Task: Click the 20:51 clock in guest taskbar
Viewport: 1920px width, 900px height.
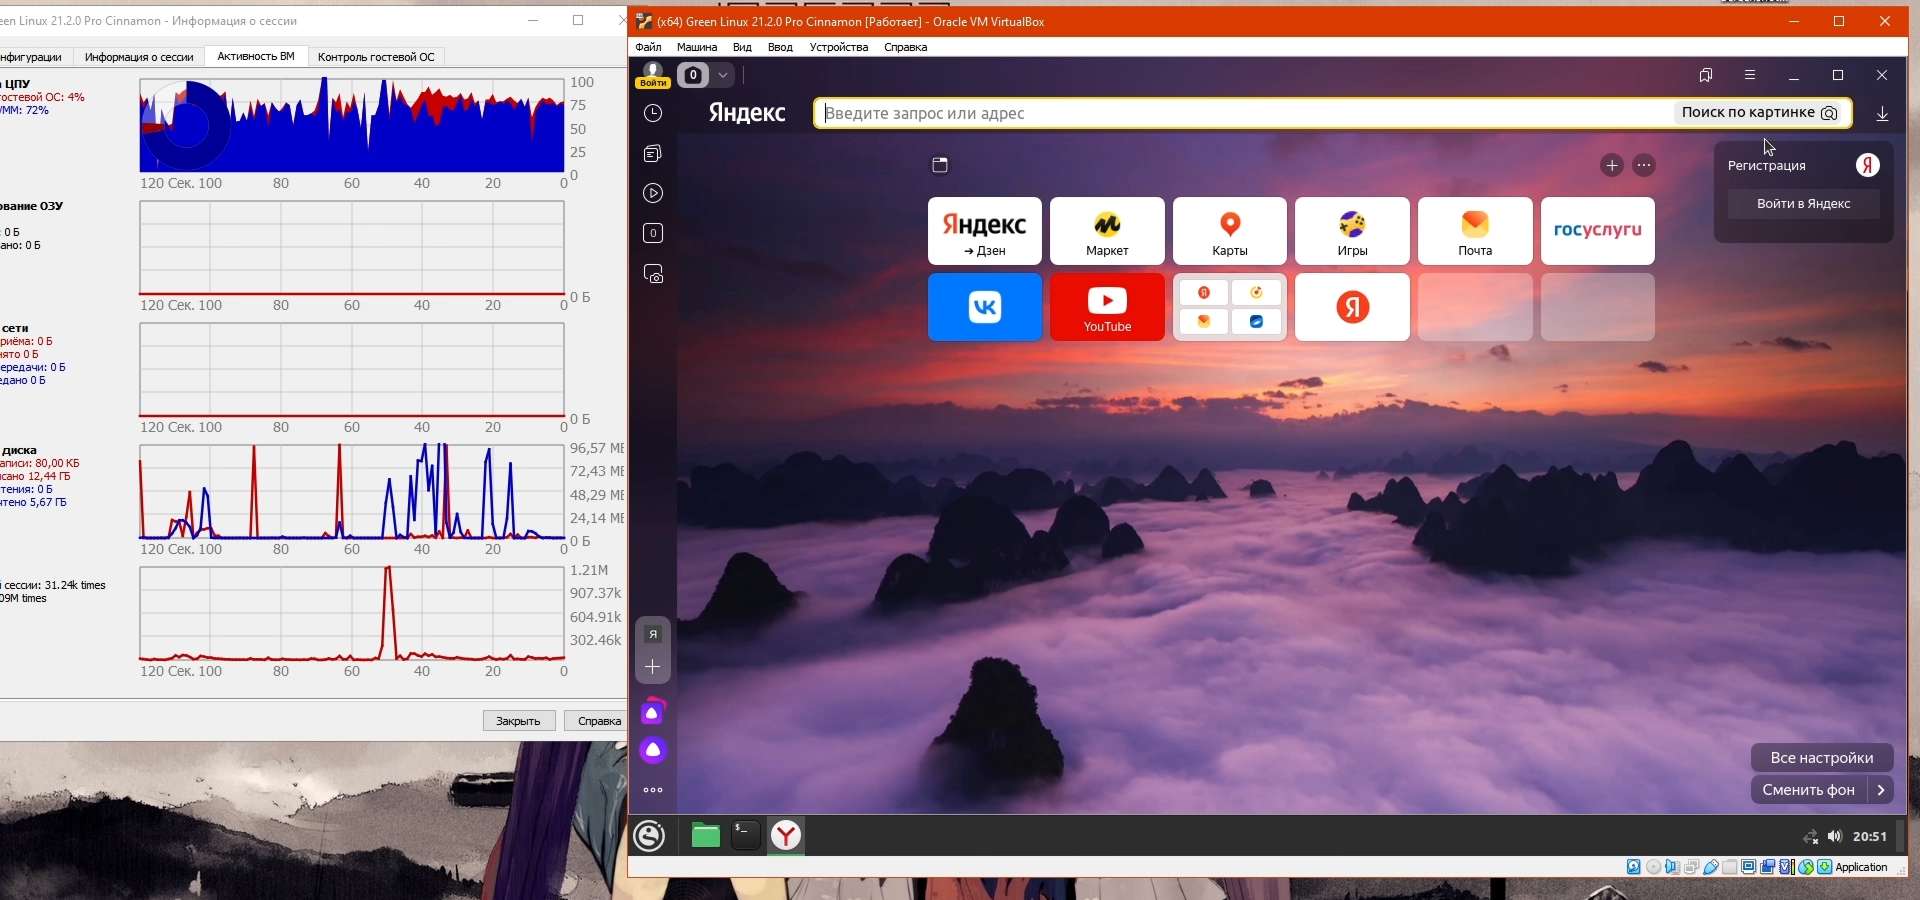Action: [x=1870, y=837]
